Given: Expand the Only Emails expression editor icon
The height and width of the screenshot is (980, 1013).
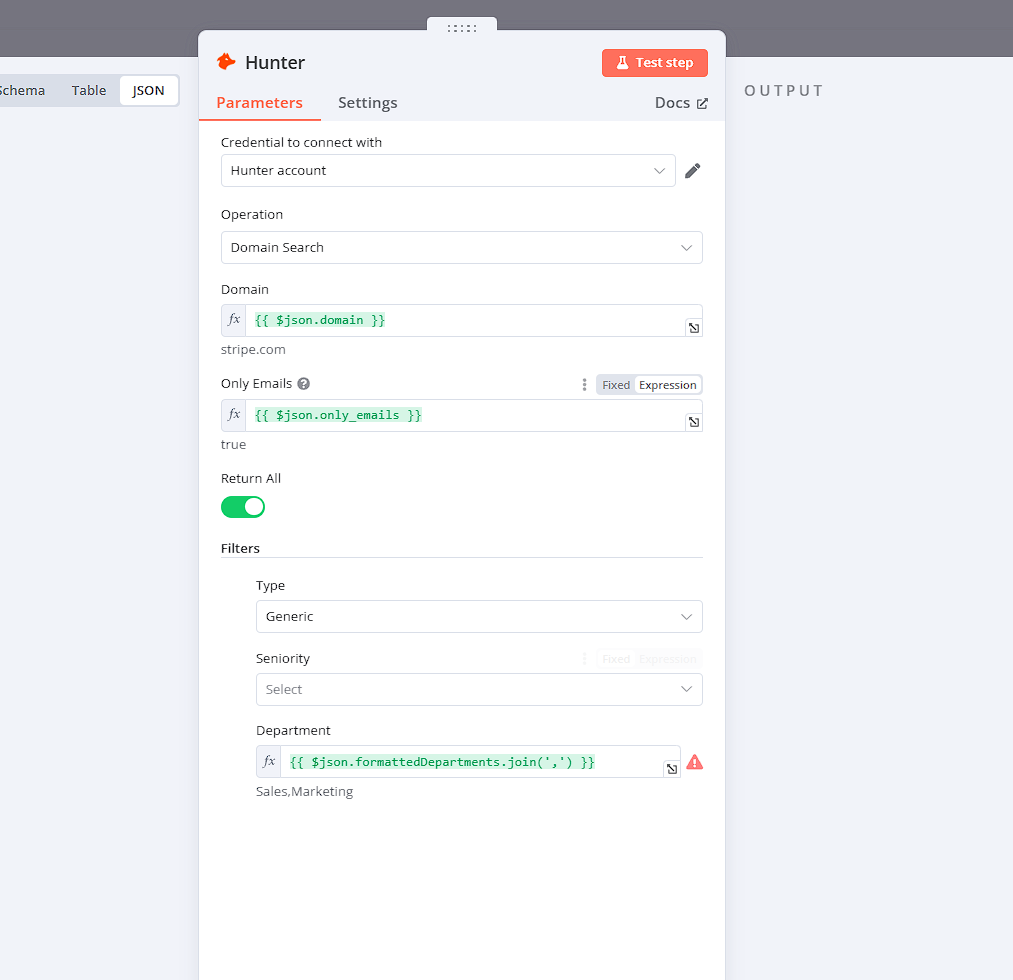Looking at the screenshot, I should [694, 422].
